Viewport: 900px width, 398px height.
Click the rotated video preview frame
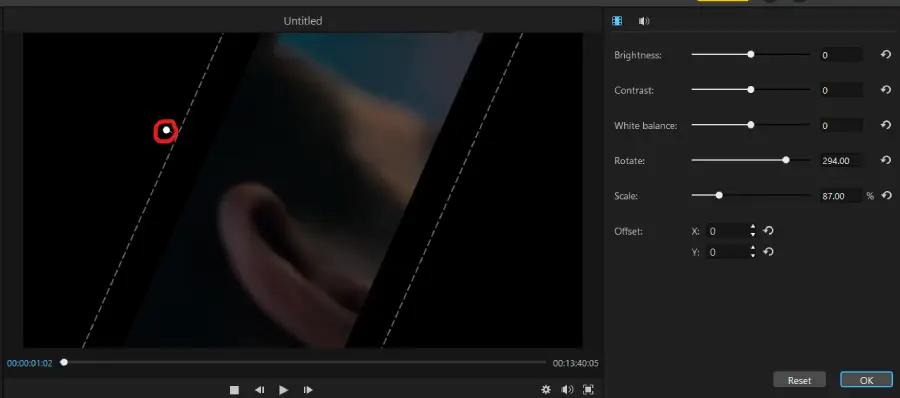click(302, 190)
